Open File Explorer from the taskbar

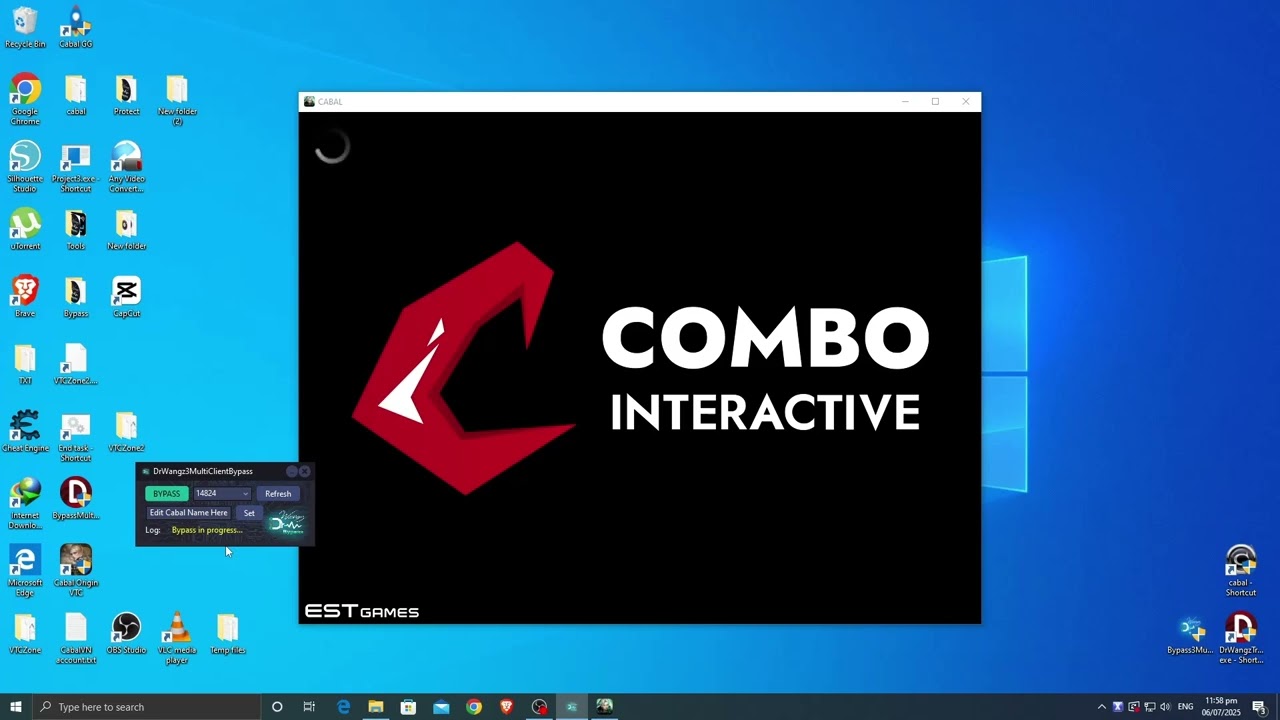376,707
